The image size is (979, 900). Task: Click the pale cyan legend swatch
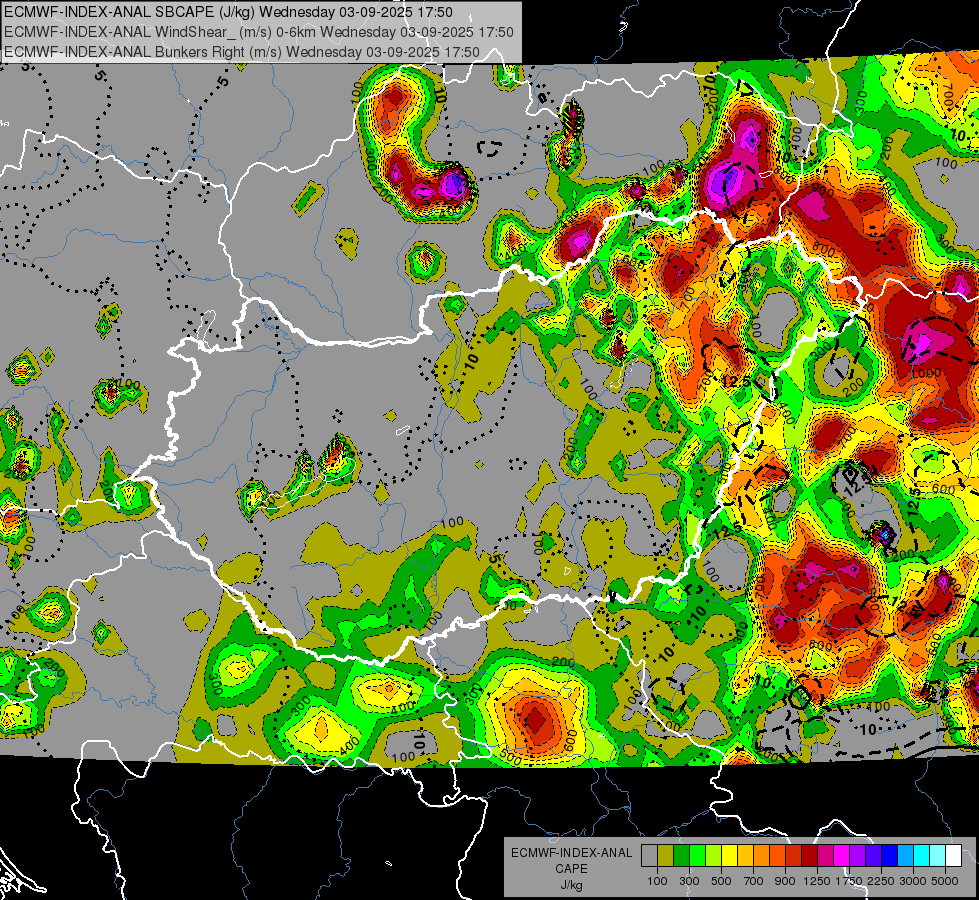[938, 856]
